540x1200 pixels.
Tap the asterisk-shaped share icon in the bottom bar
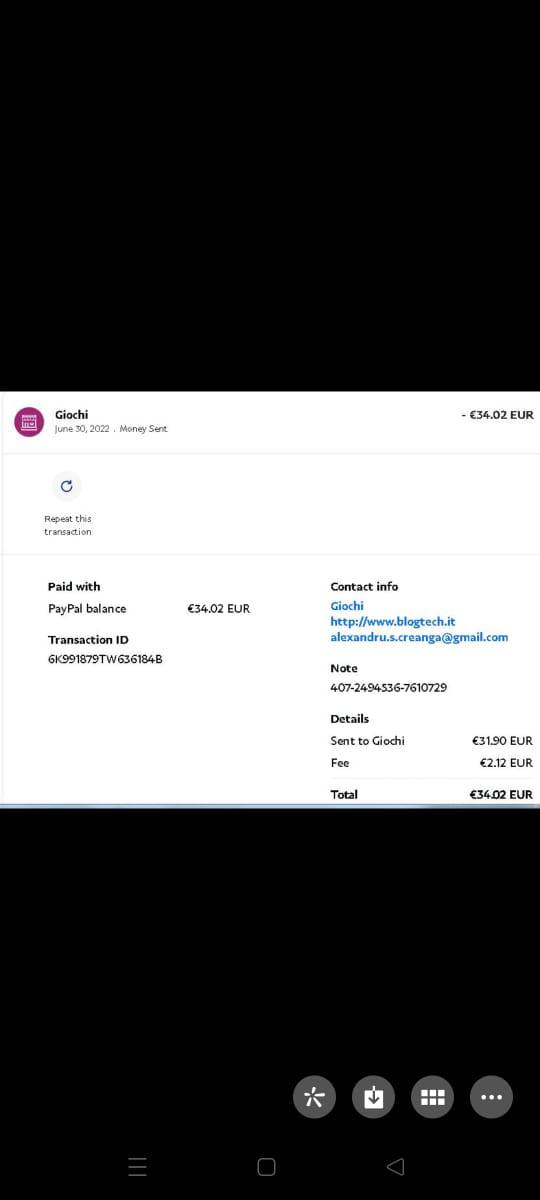coord(314,1097)
